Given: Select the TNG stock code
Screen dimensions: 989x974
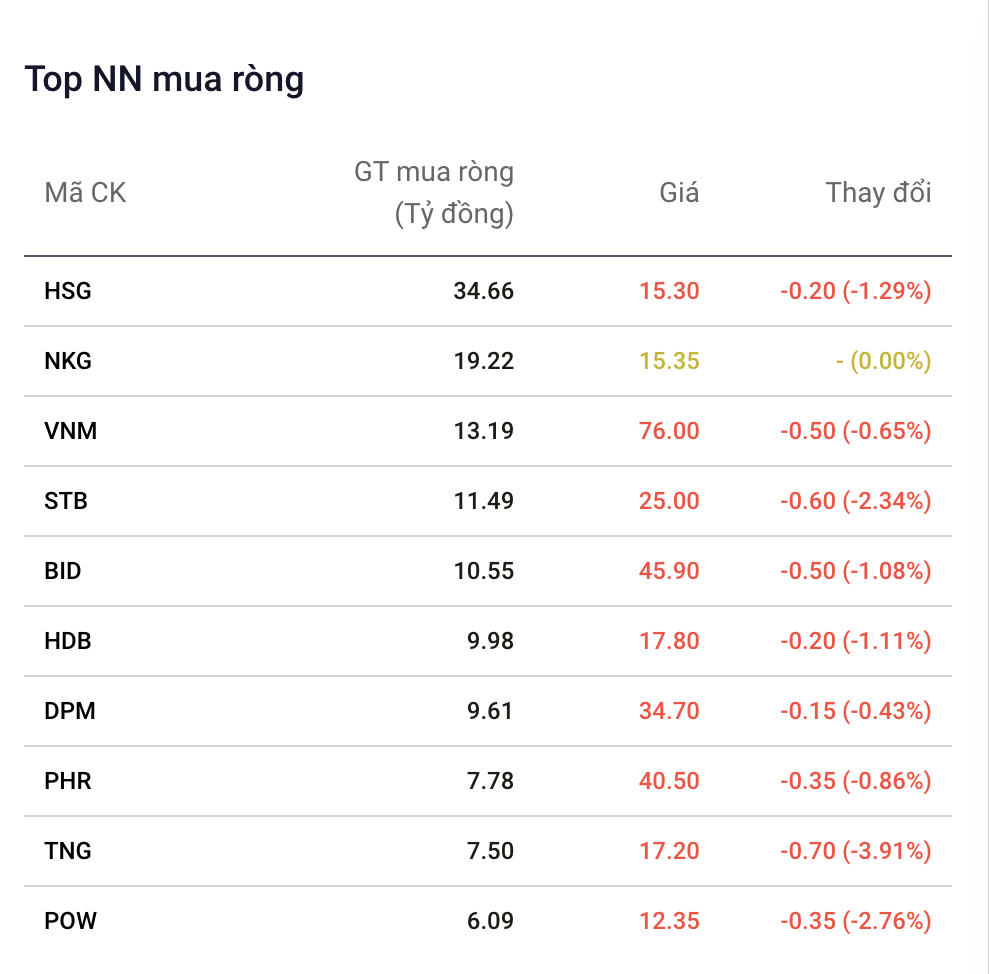Looking at the screenshot, I should (x=67, y=851).
